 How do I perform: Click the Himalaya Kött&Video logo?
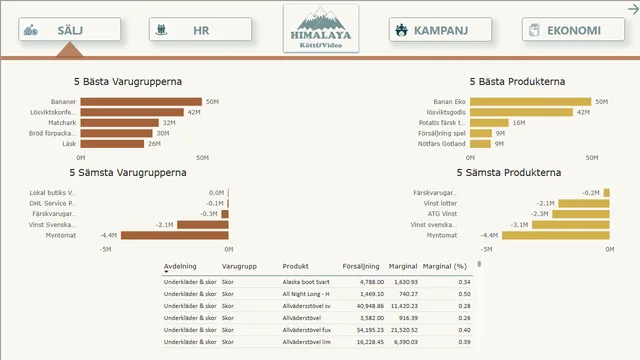point(321,29)
